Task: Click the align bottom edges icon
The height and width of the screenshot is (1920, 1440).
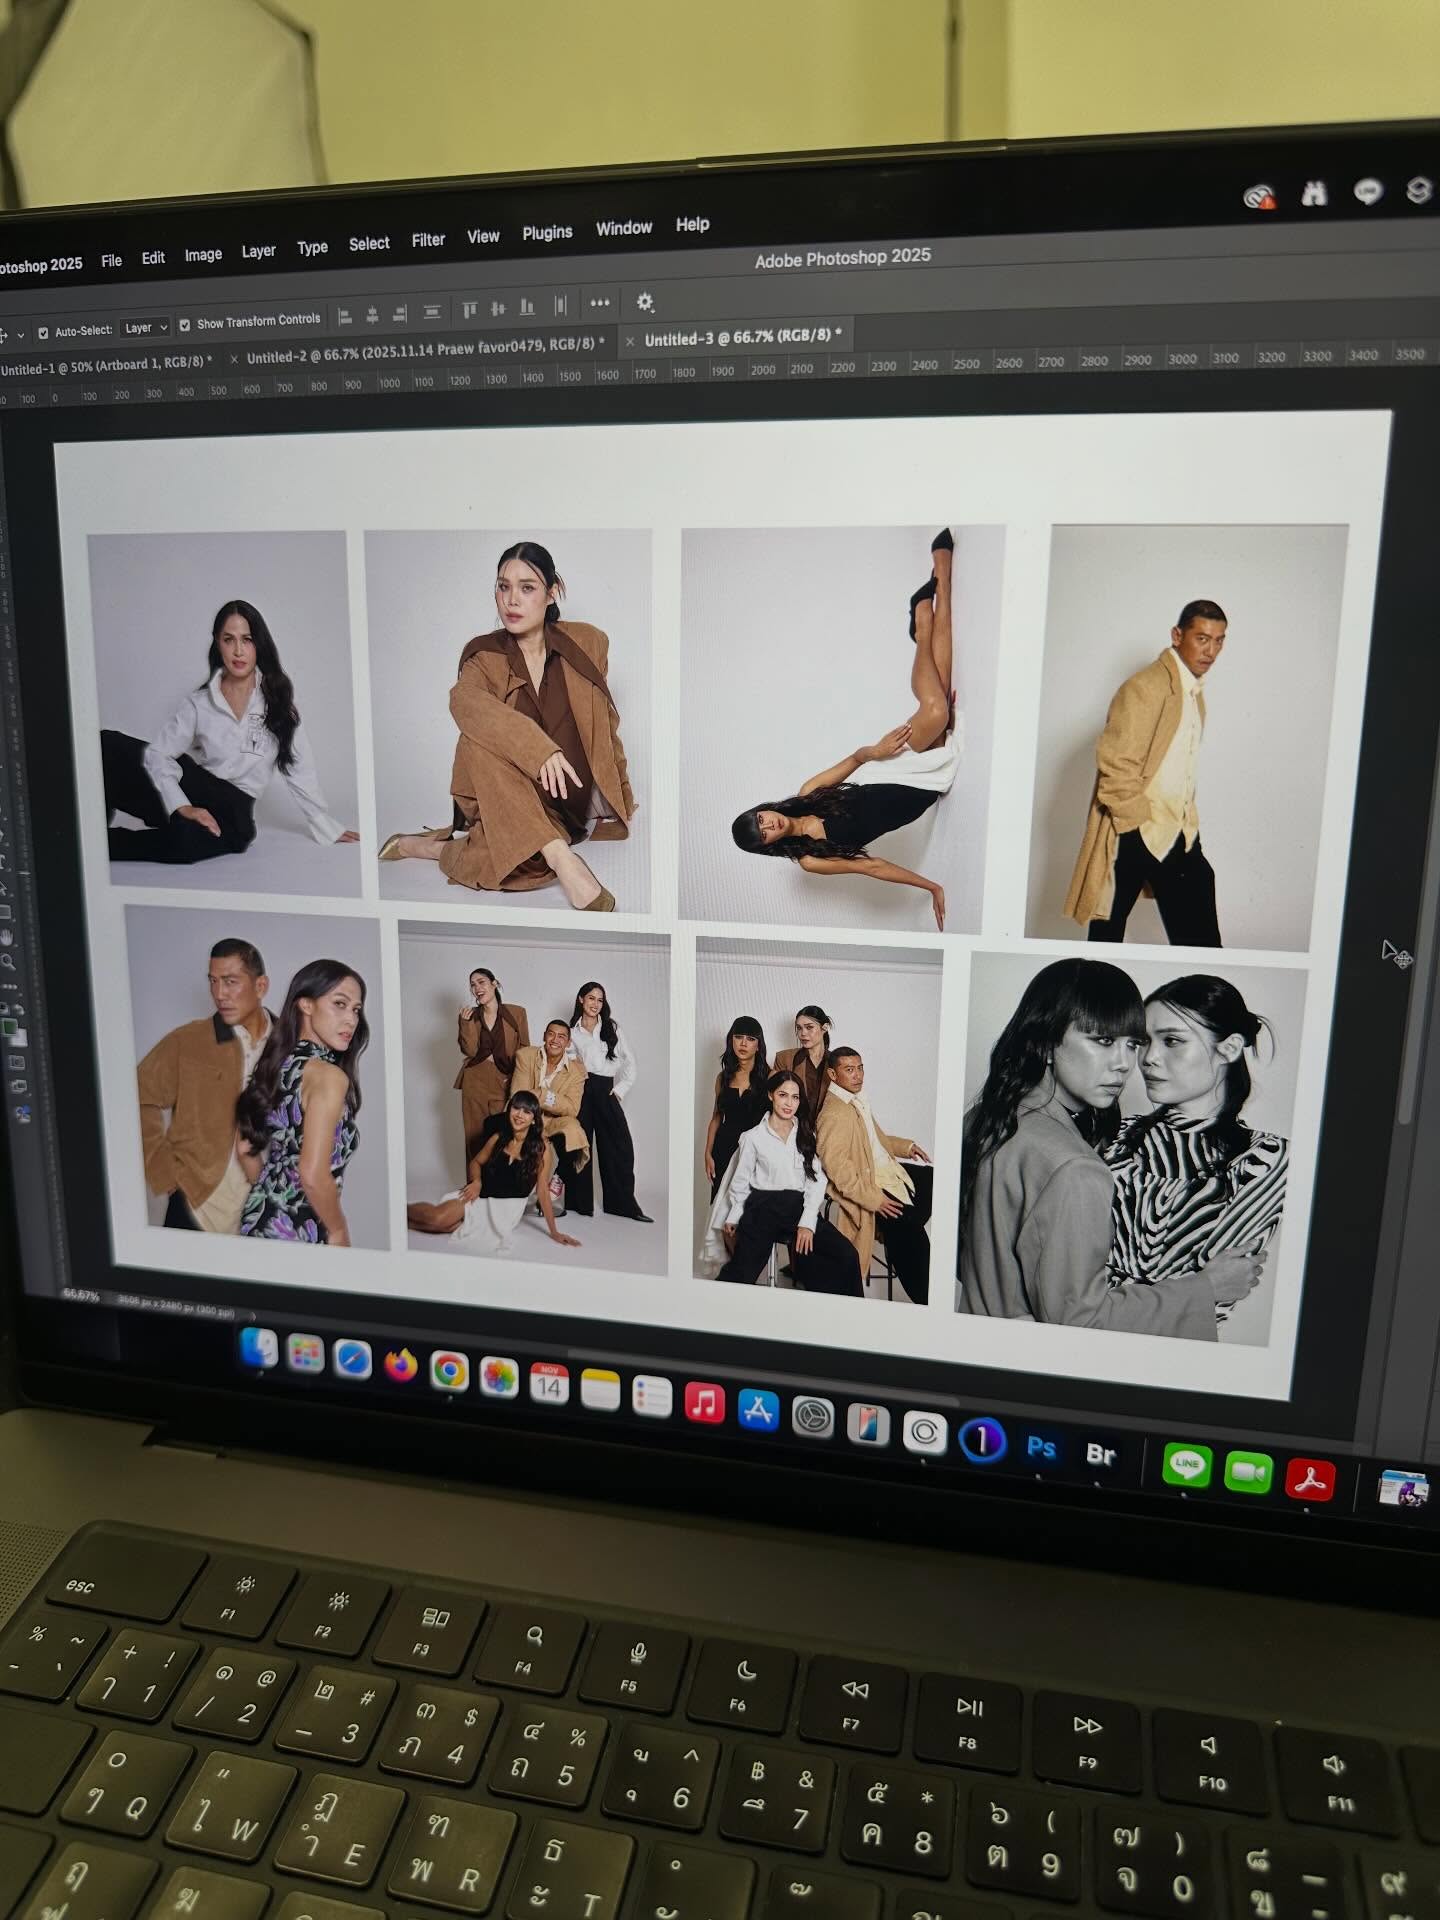Action: [x=527, y=307]
